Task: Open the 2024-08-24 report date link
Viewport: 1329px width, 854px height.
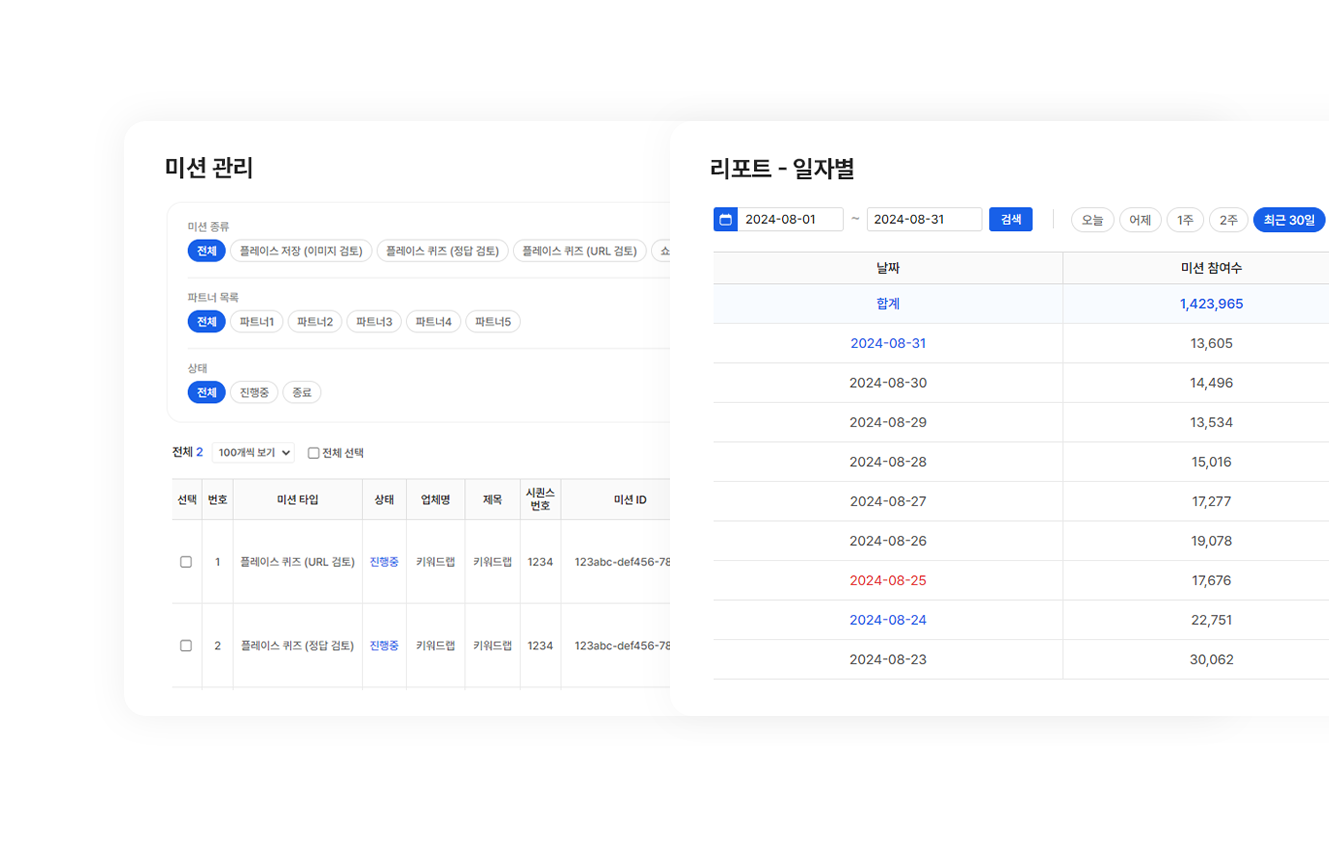Action: pos(888,620)
